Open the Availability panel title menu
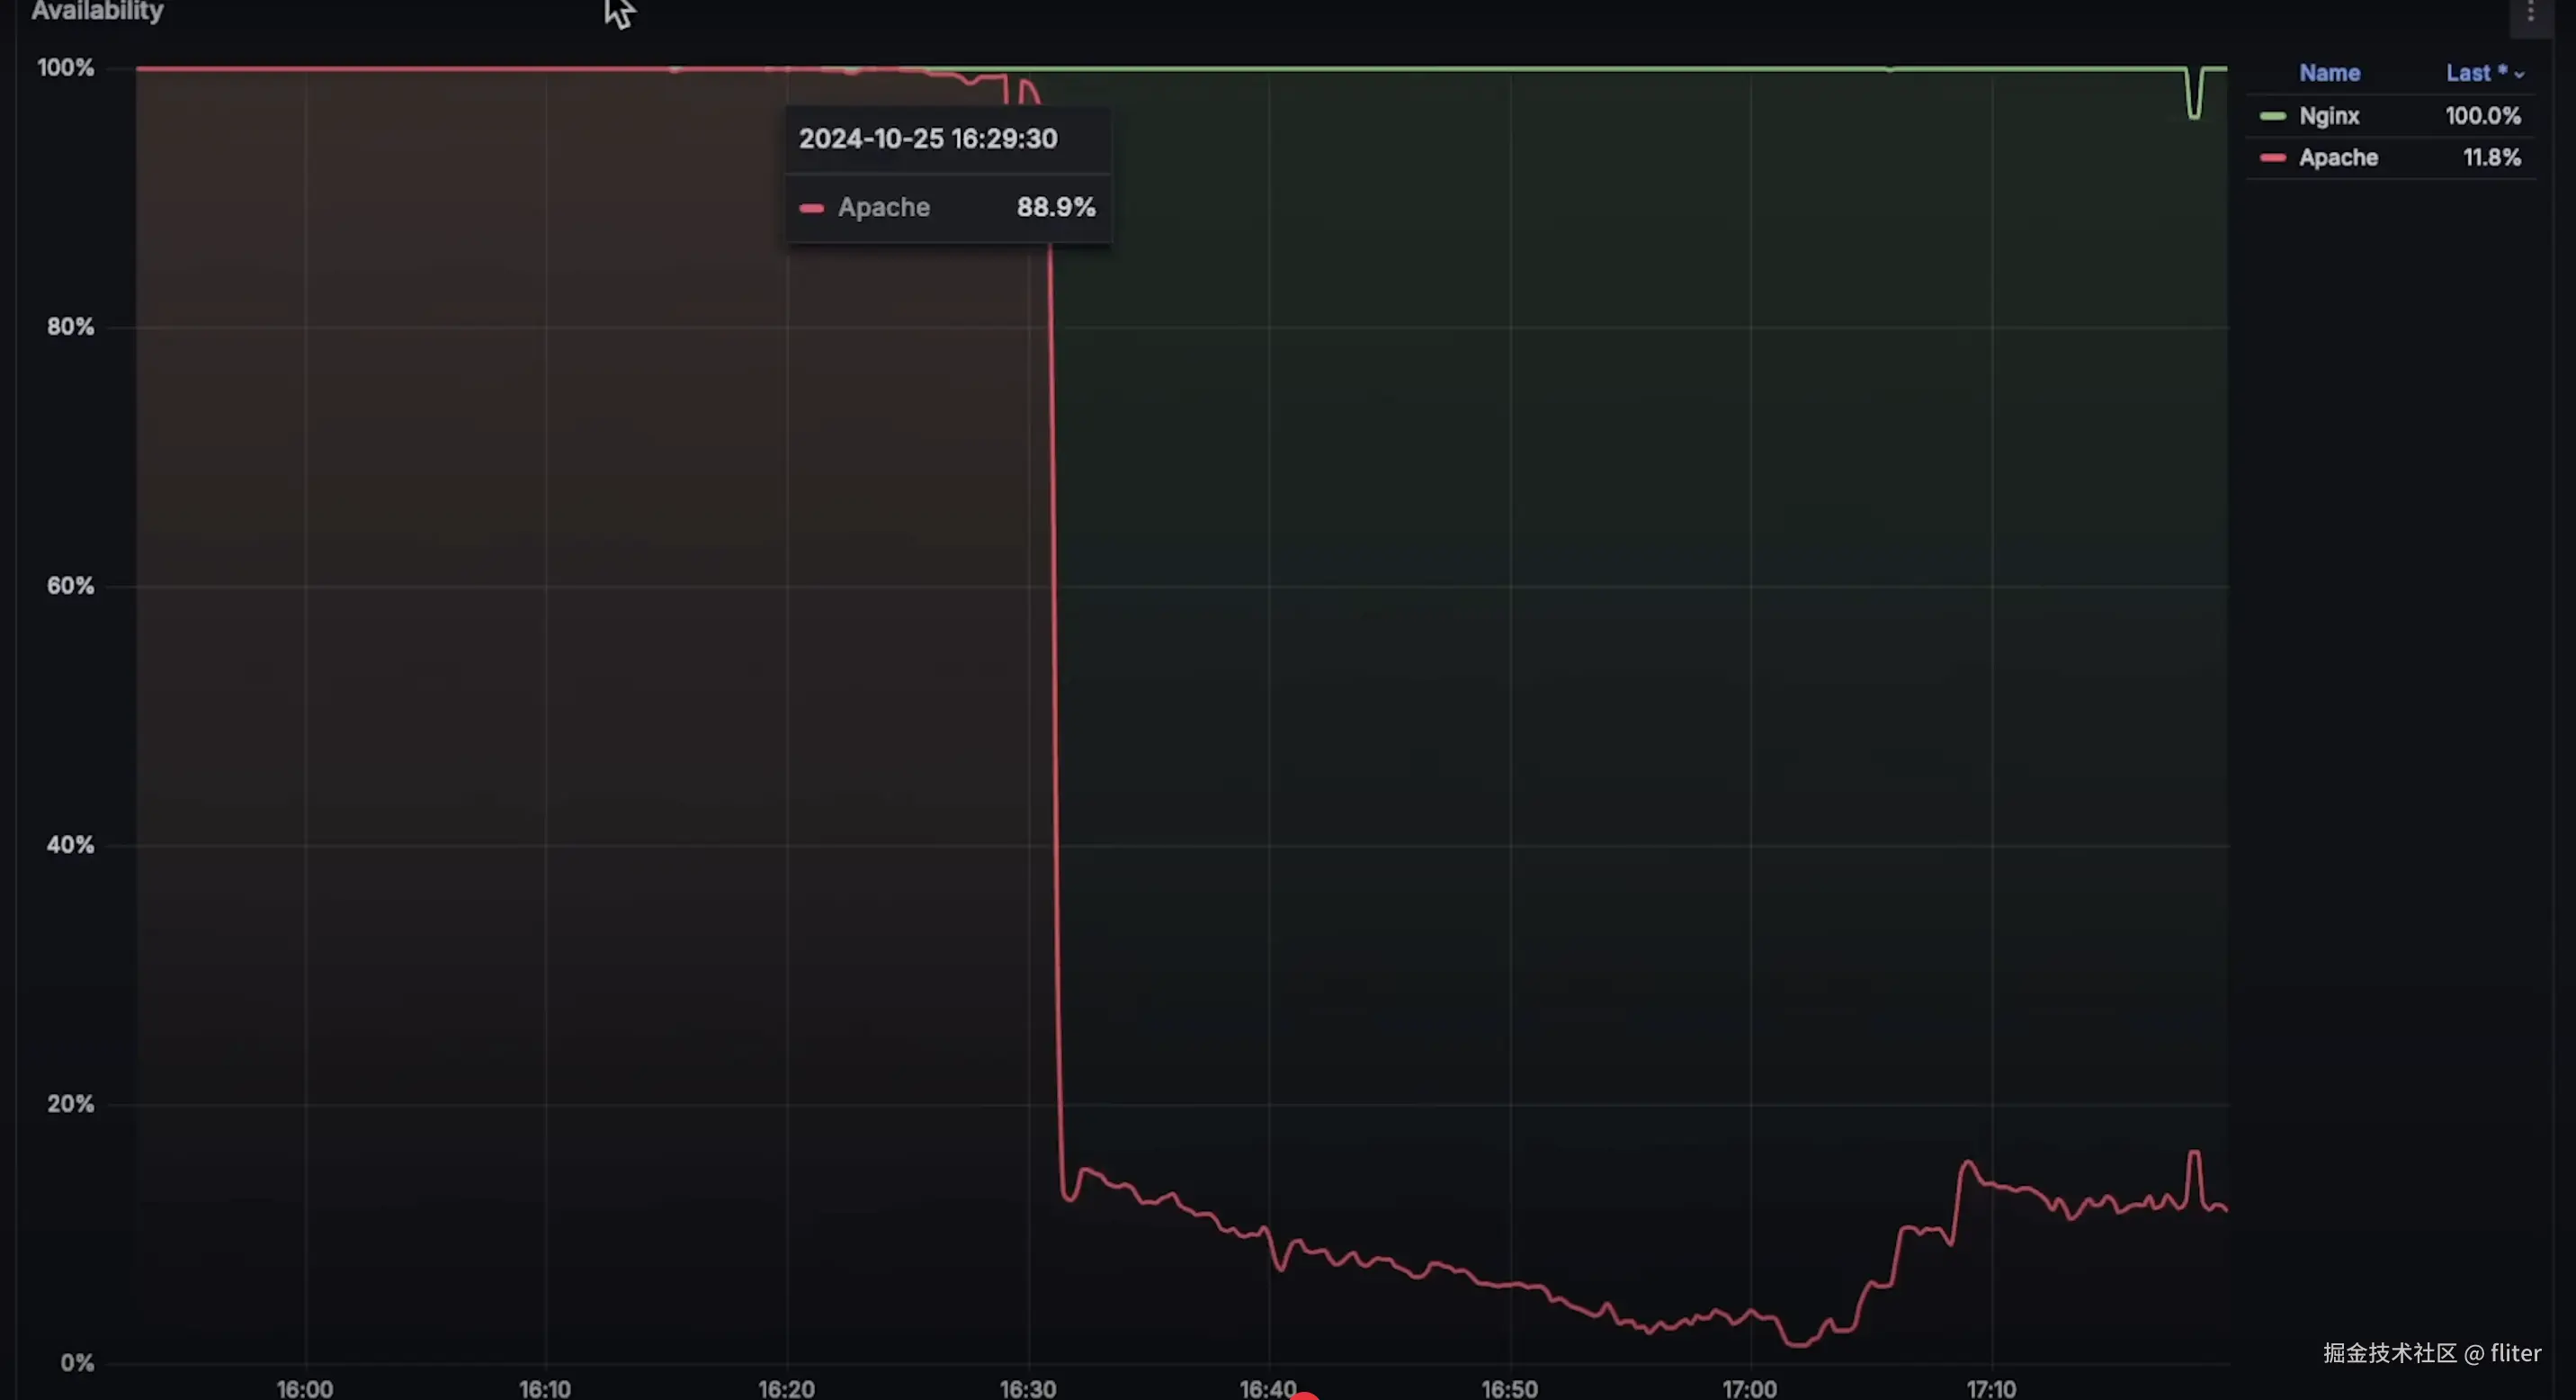The width and height of the screenshot is (2576, 1400). pos(97,12)
